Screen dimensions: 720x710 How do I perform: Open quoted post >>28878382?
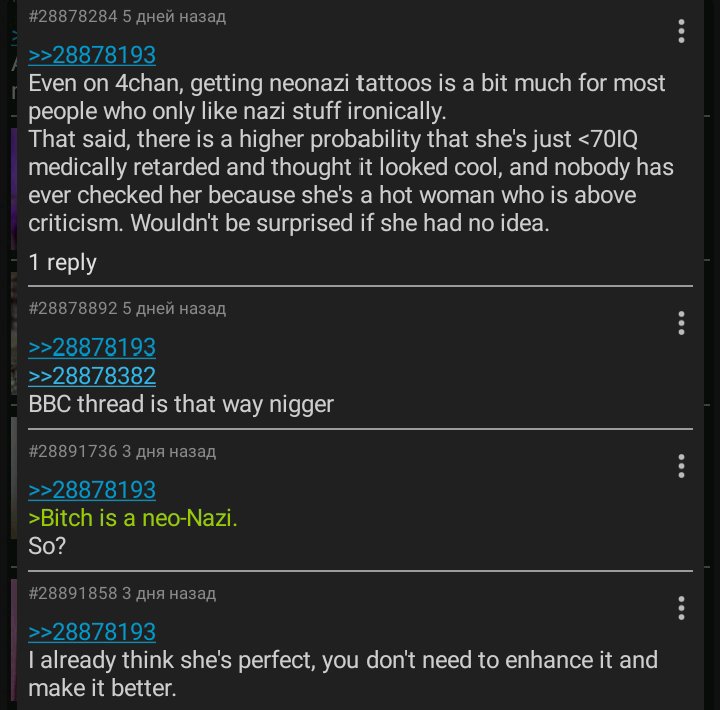(x=92, y=376)
